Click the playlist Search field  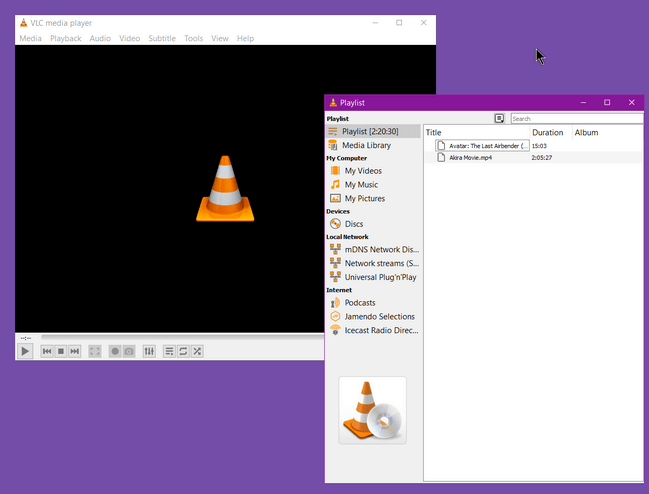pos(577,119)
